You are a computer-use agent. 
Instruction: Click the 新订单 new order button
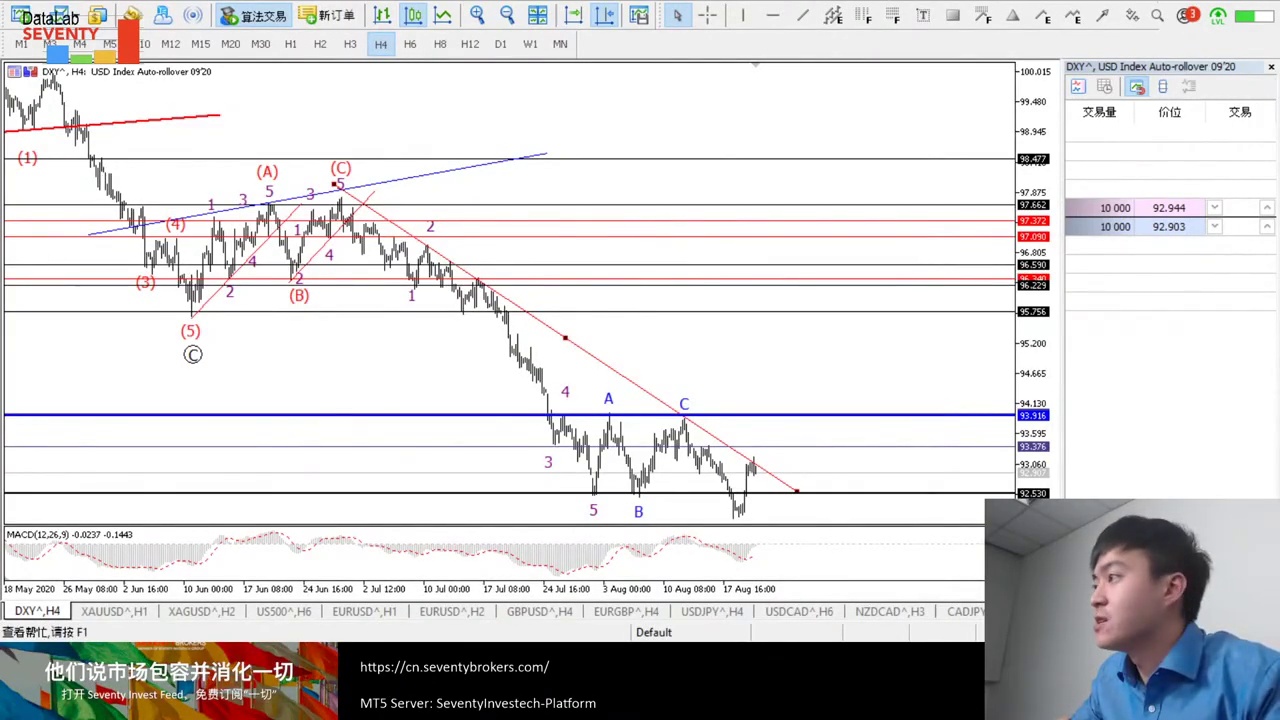(x=327, y=16)
